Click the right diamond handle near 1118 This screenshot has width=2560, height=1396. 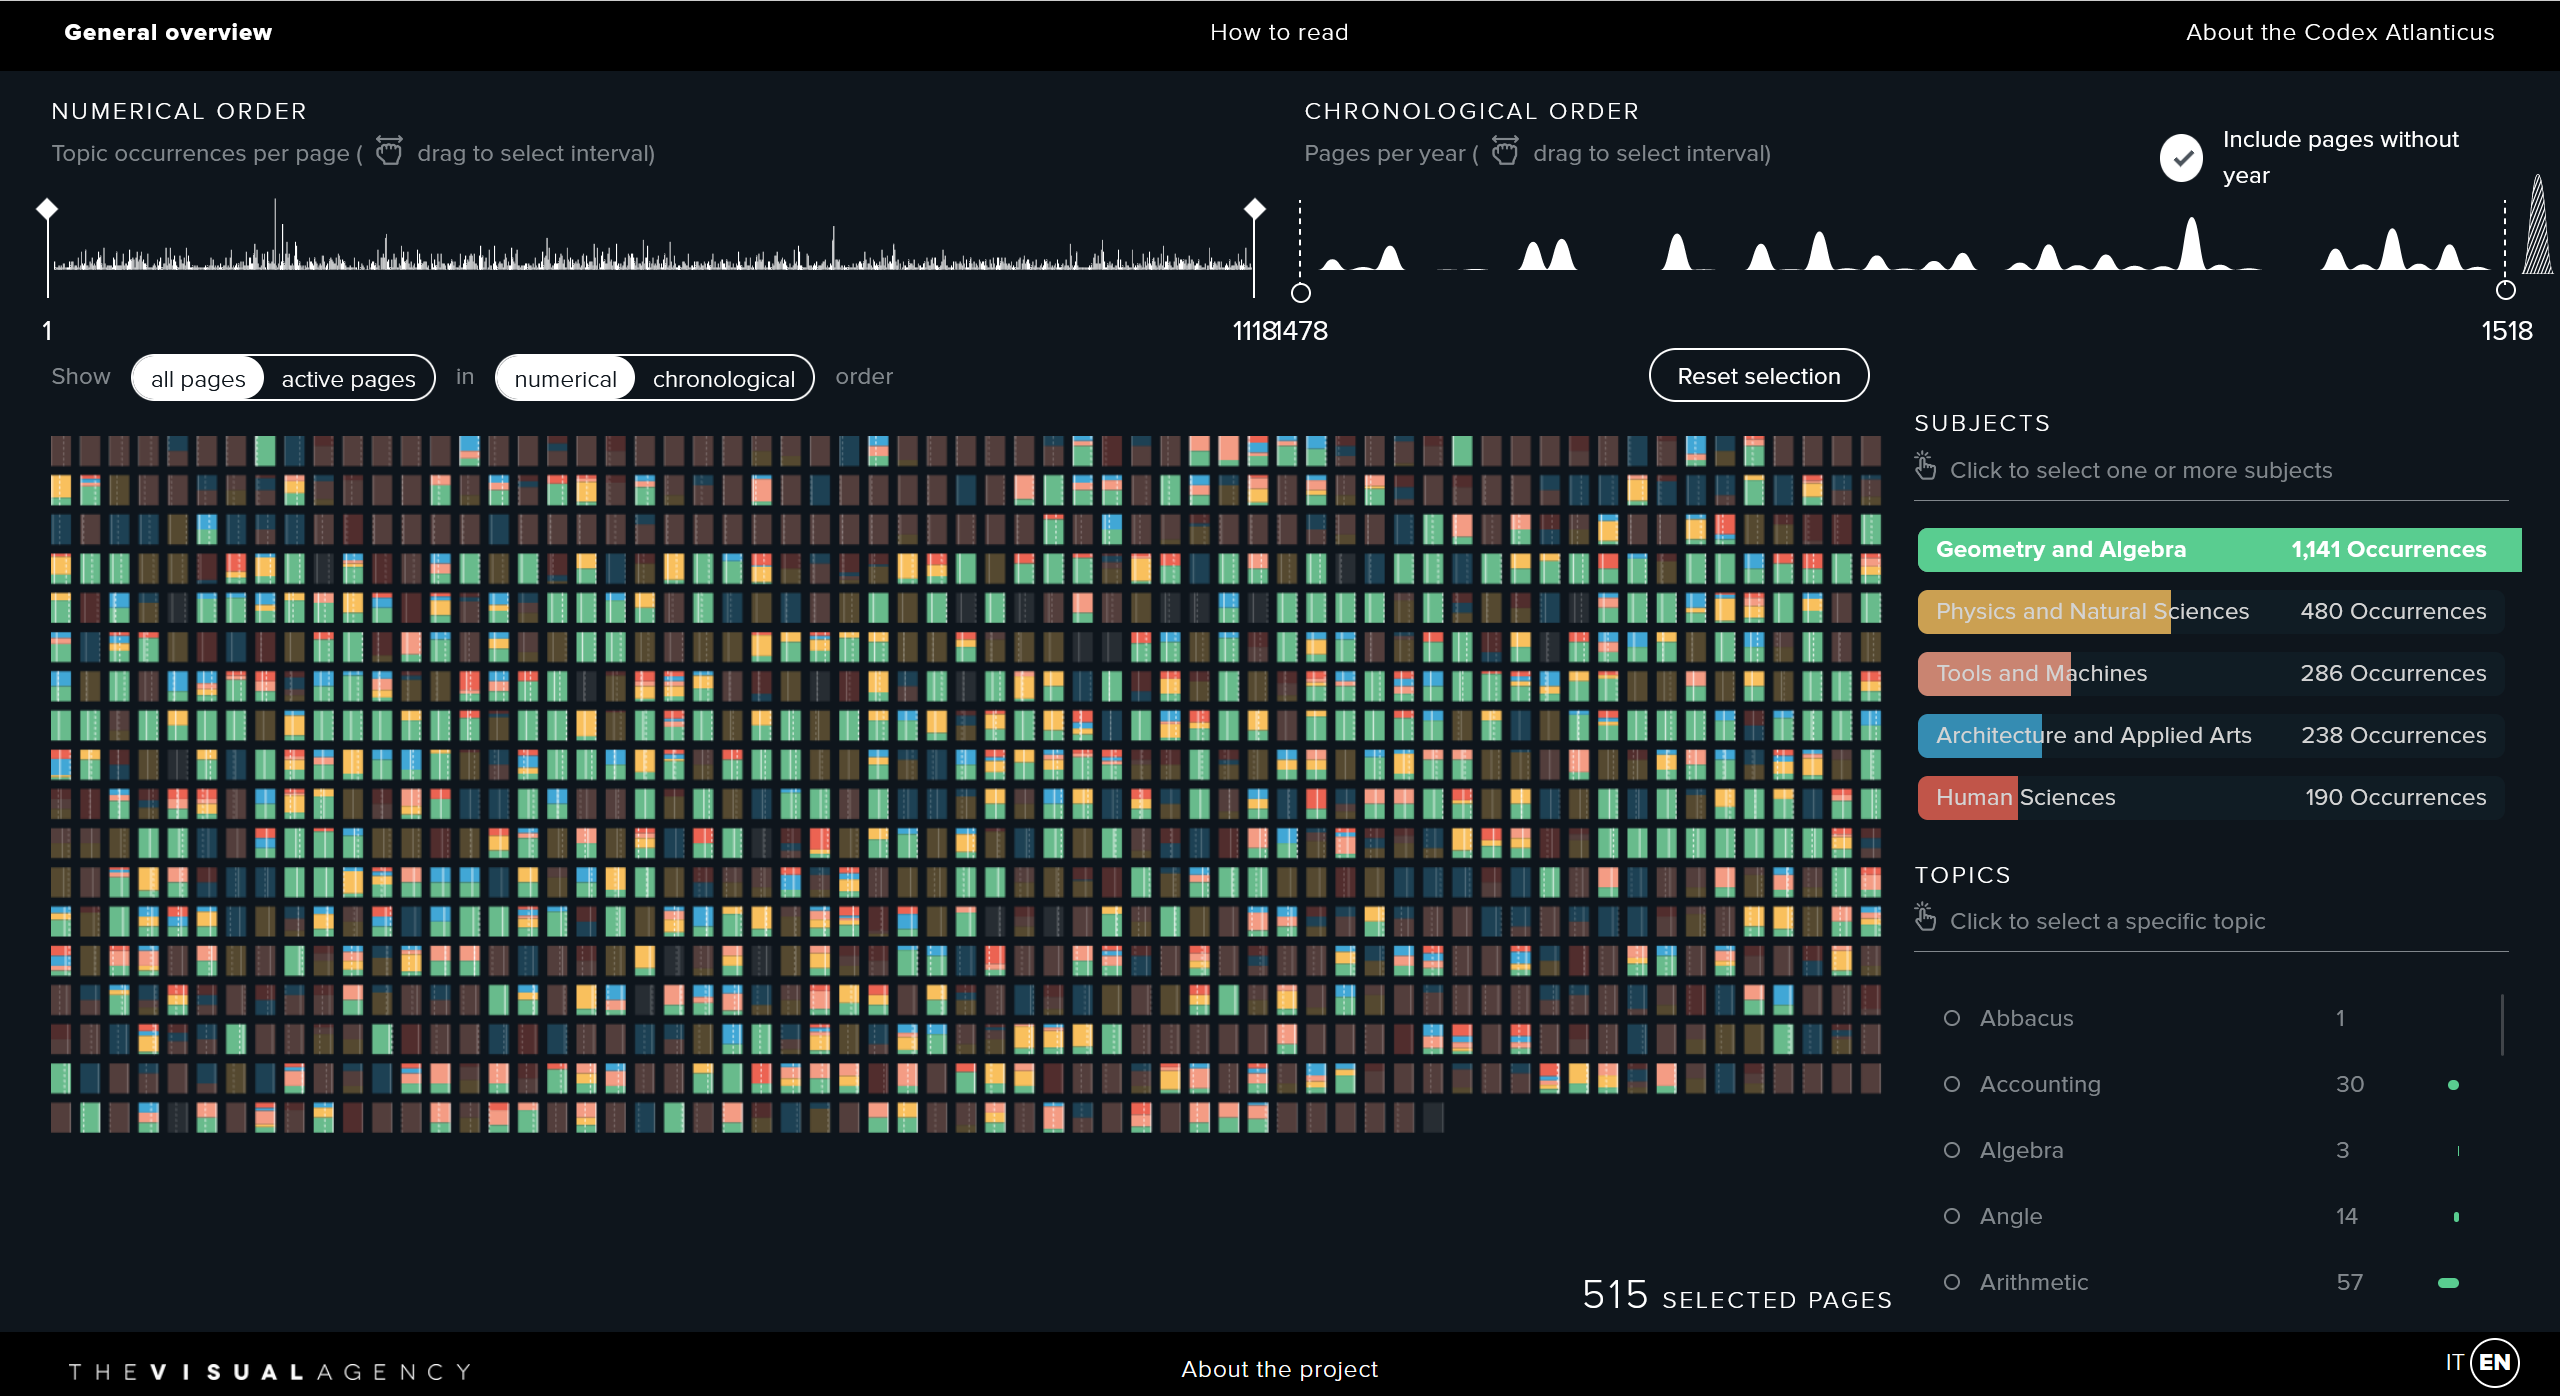1254,209
